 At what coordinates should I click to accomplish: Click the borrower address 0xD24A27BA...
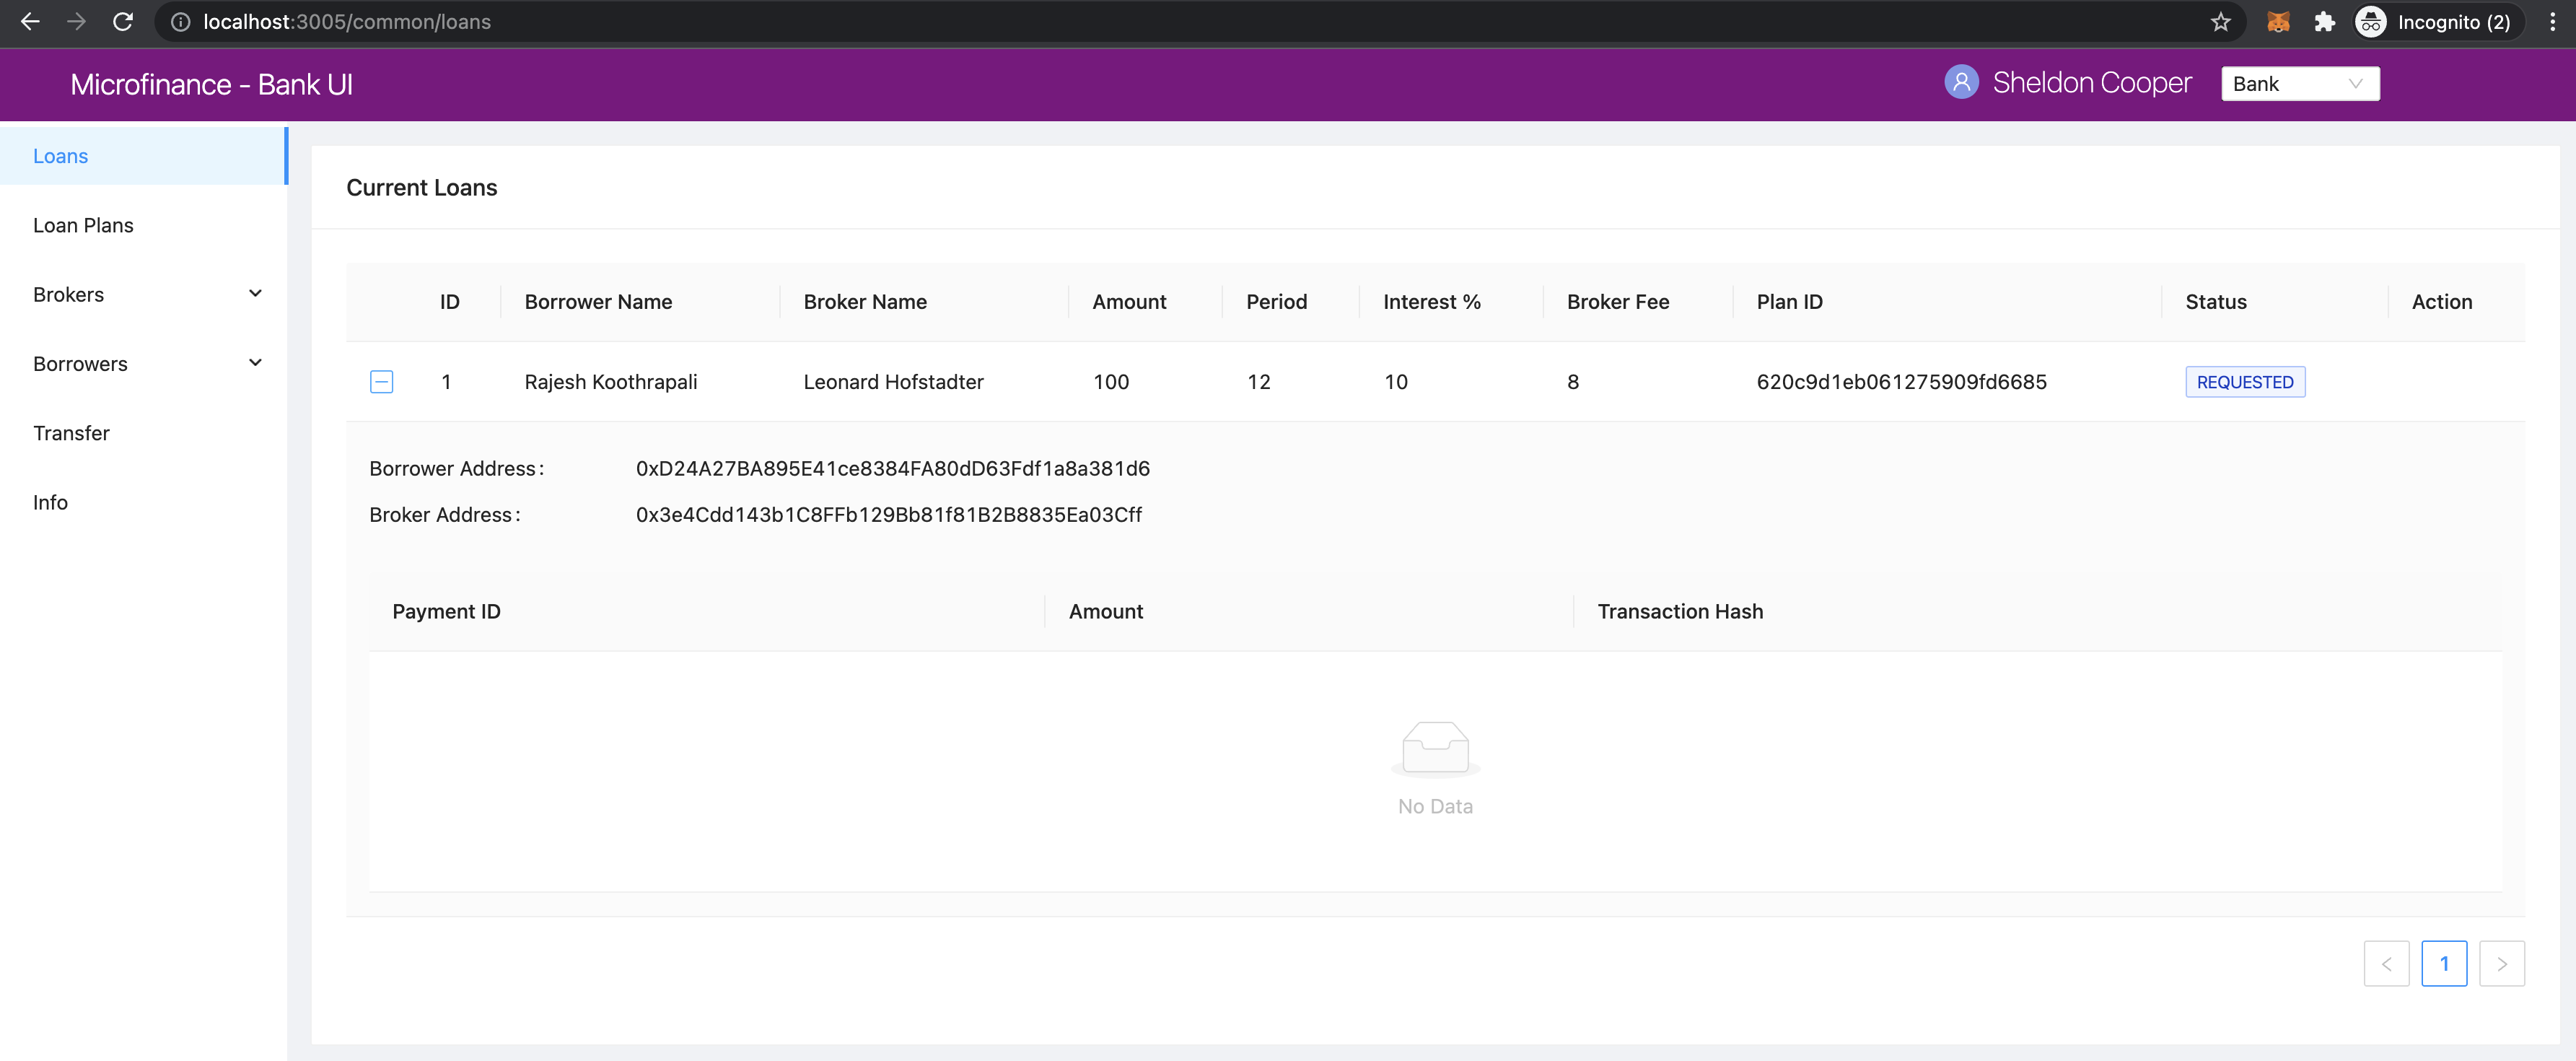pyautogui.click(x=893, y=469)
